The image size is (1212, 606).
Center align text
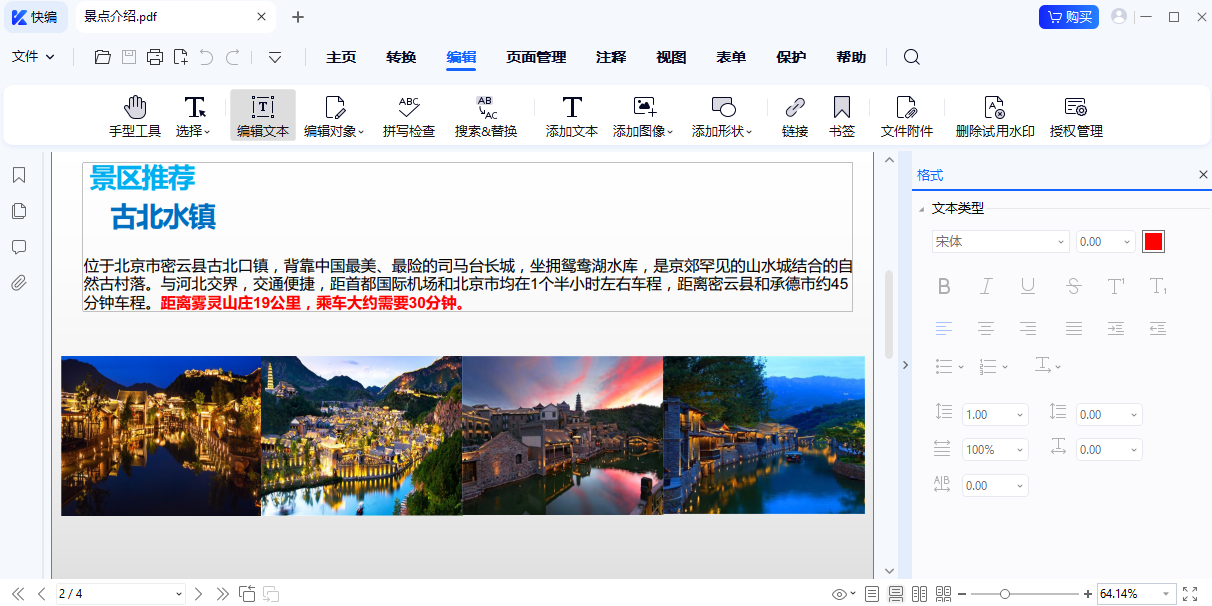986,328
